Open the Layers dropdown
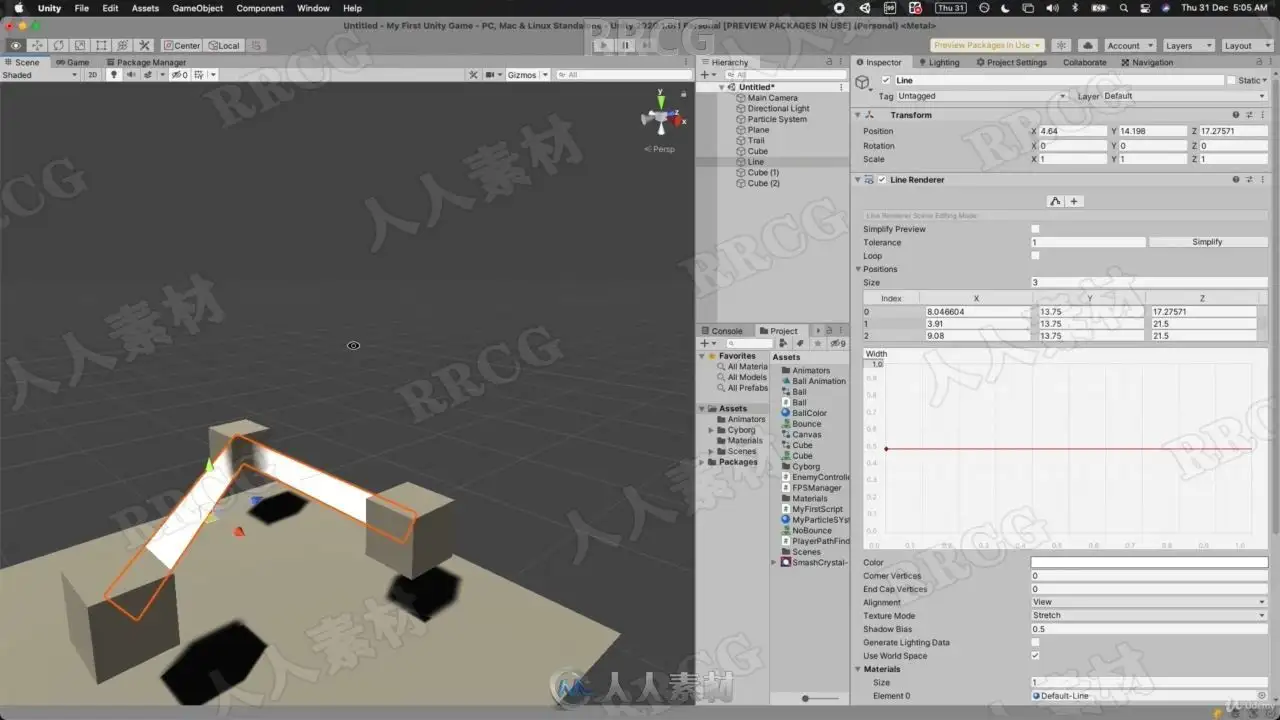 1188,45
